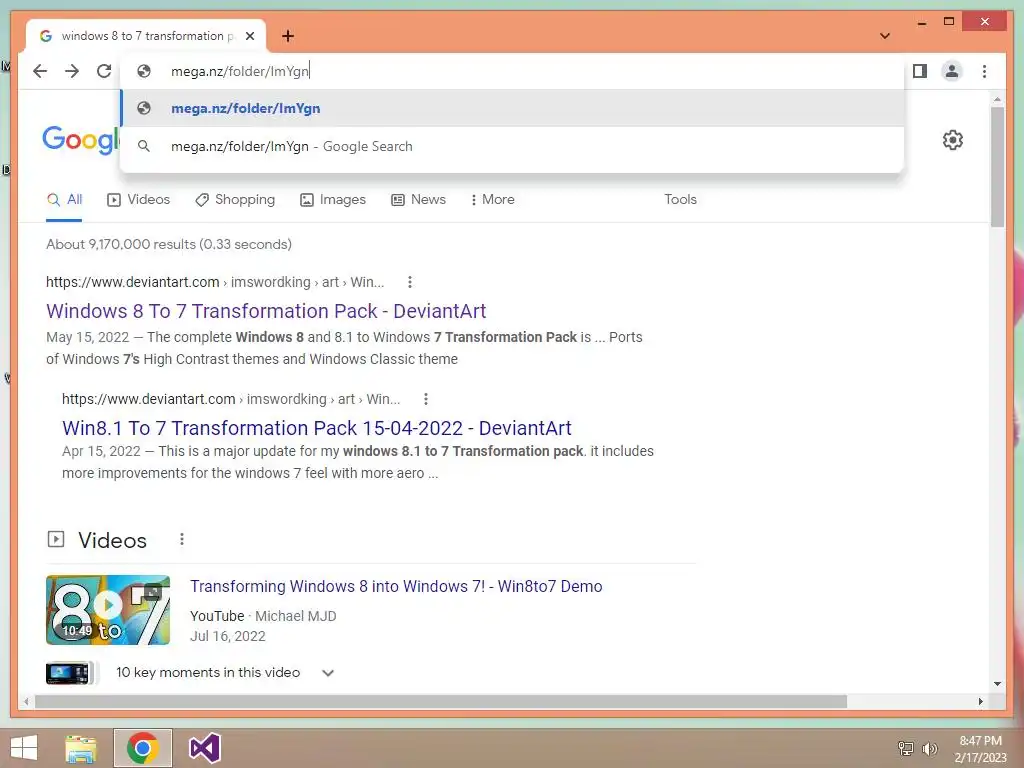Screen dimensions: 1024x768
Task: Reload the current page
Action: (x=104, y=71)
